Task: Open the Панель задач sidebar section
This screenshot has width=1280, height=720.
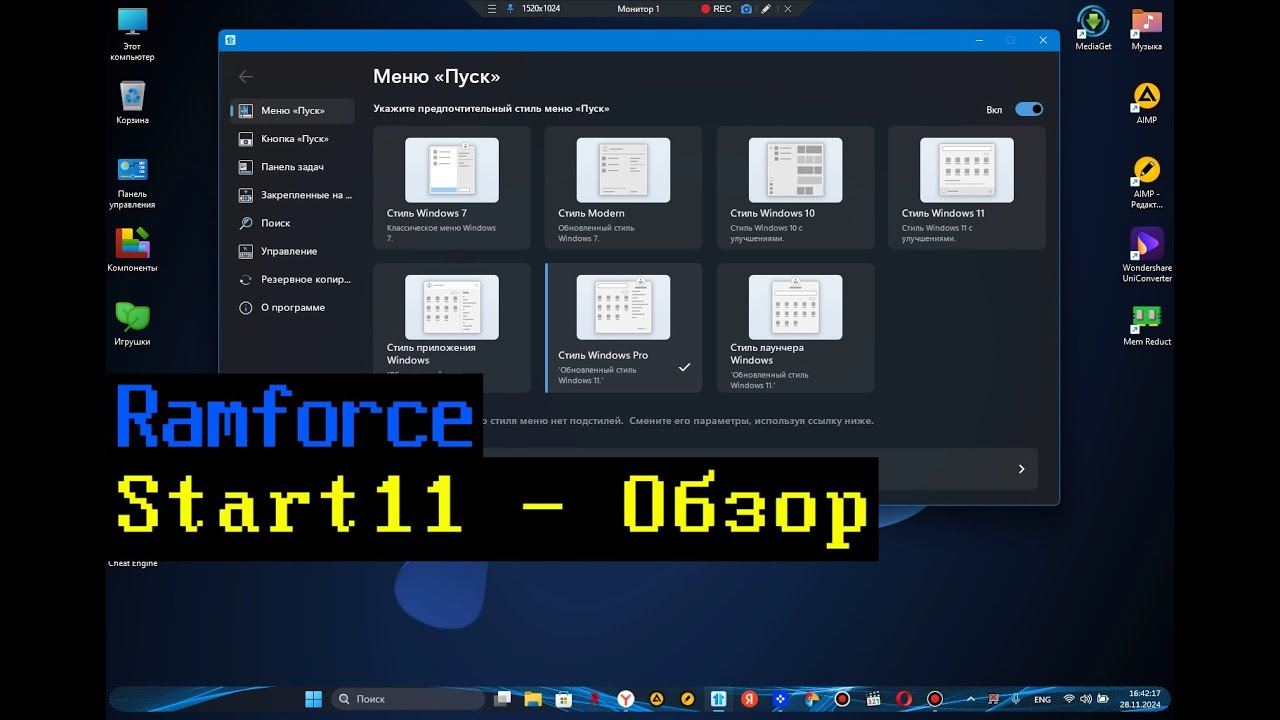Action: pos(292,167)
